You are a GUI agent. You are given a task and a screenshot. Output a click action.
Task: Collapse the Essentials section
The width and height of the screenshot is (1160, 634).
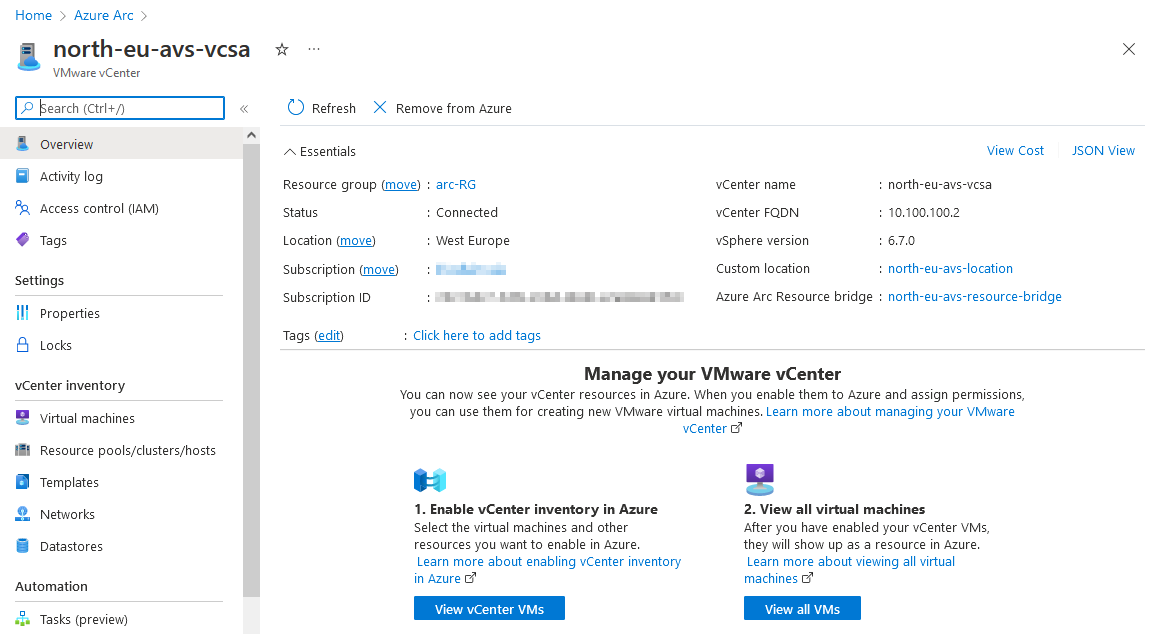pyautogui.click(x=289, y=152)
